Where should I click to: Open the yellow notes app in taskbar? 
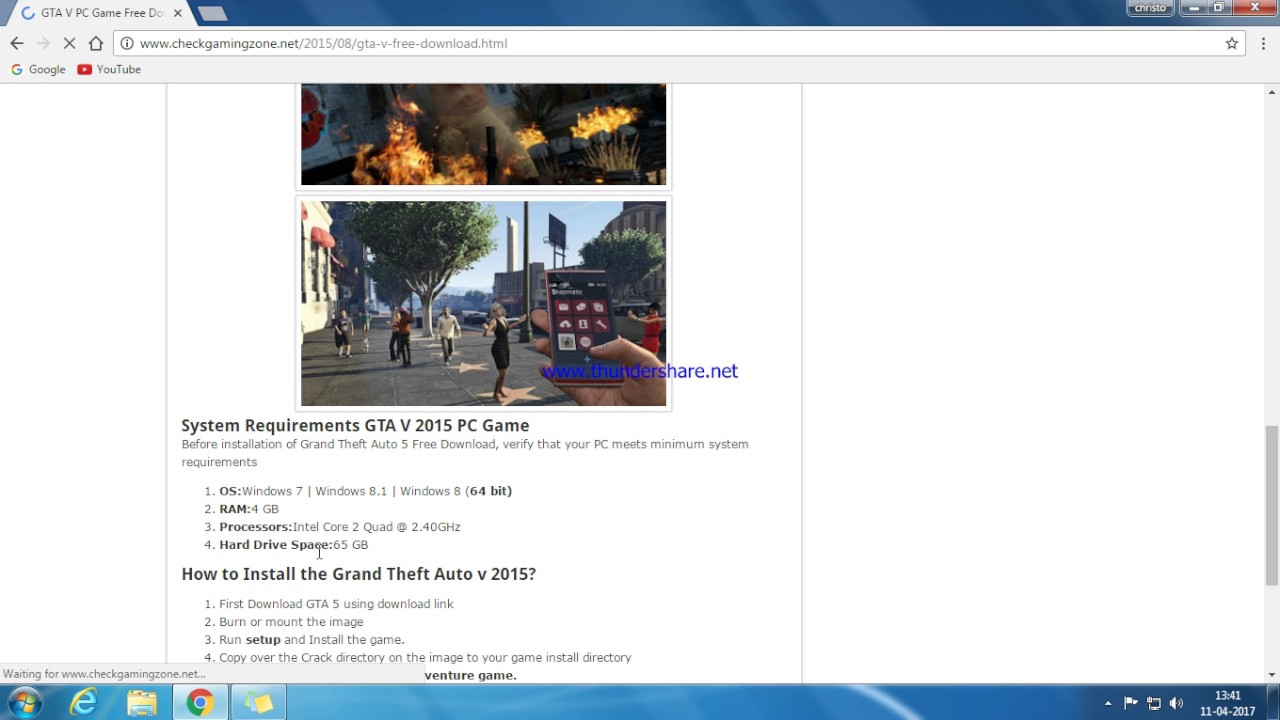point(258,703)
